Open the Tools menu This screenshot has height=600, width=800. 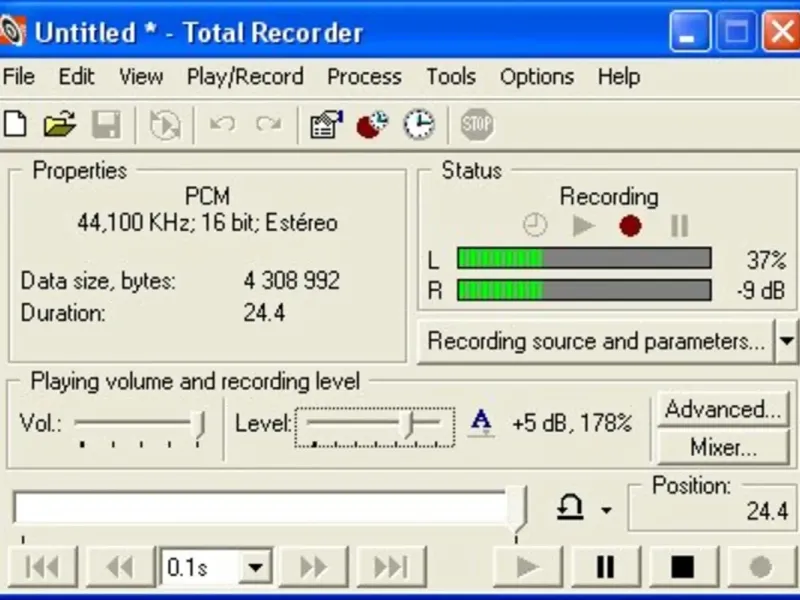coord(451,77)
